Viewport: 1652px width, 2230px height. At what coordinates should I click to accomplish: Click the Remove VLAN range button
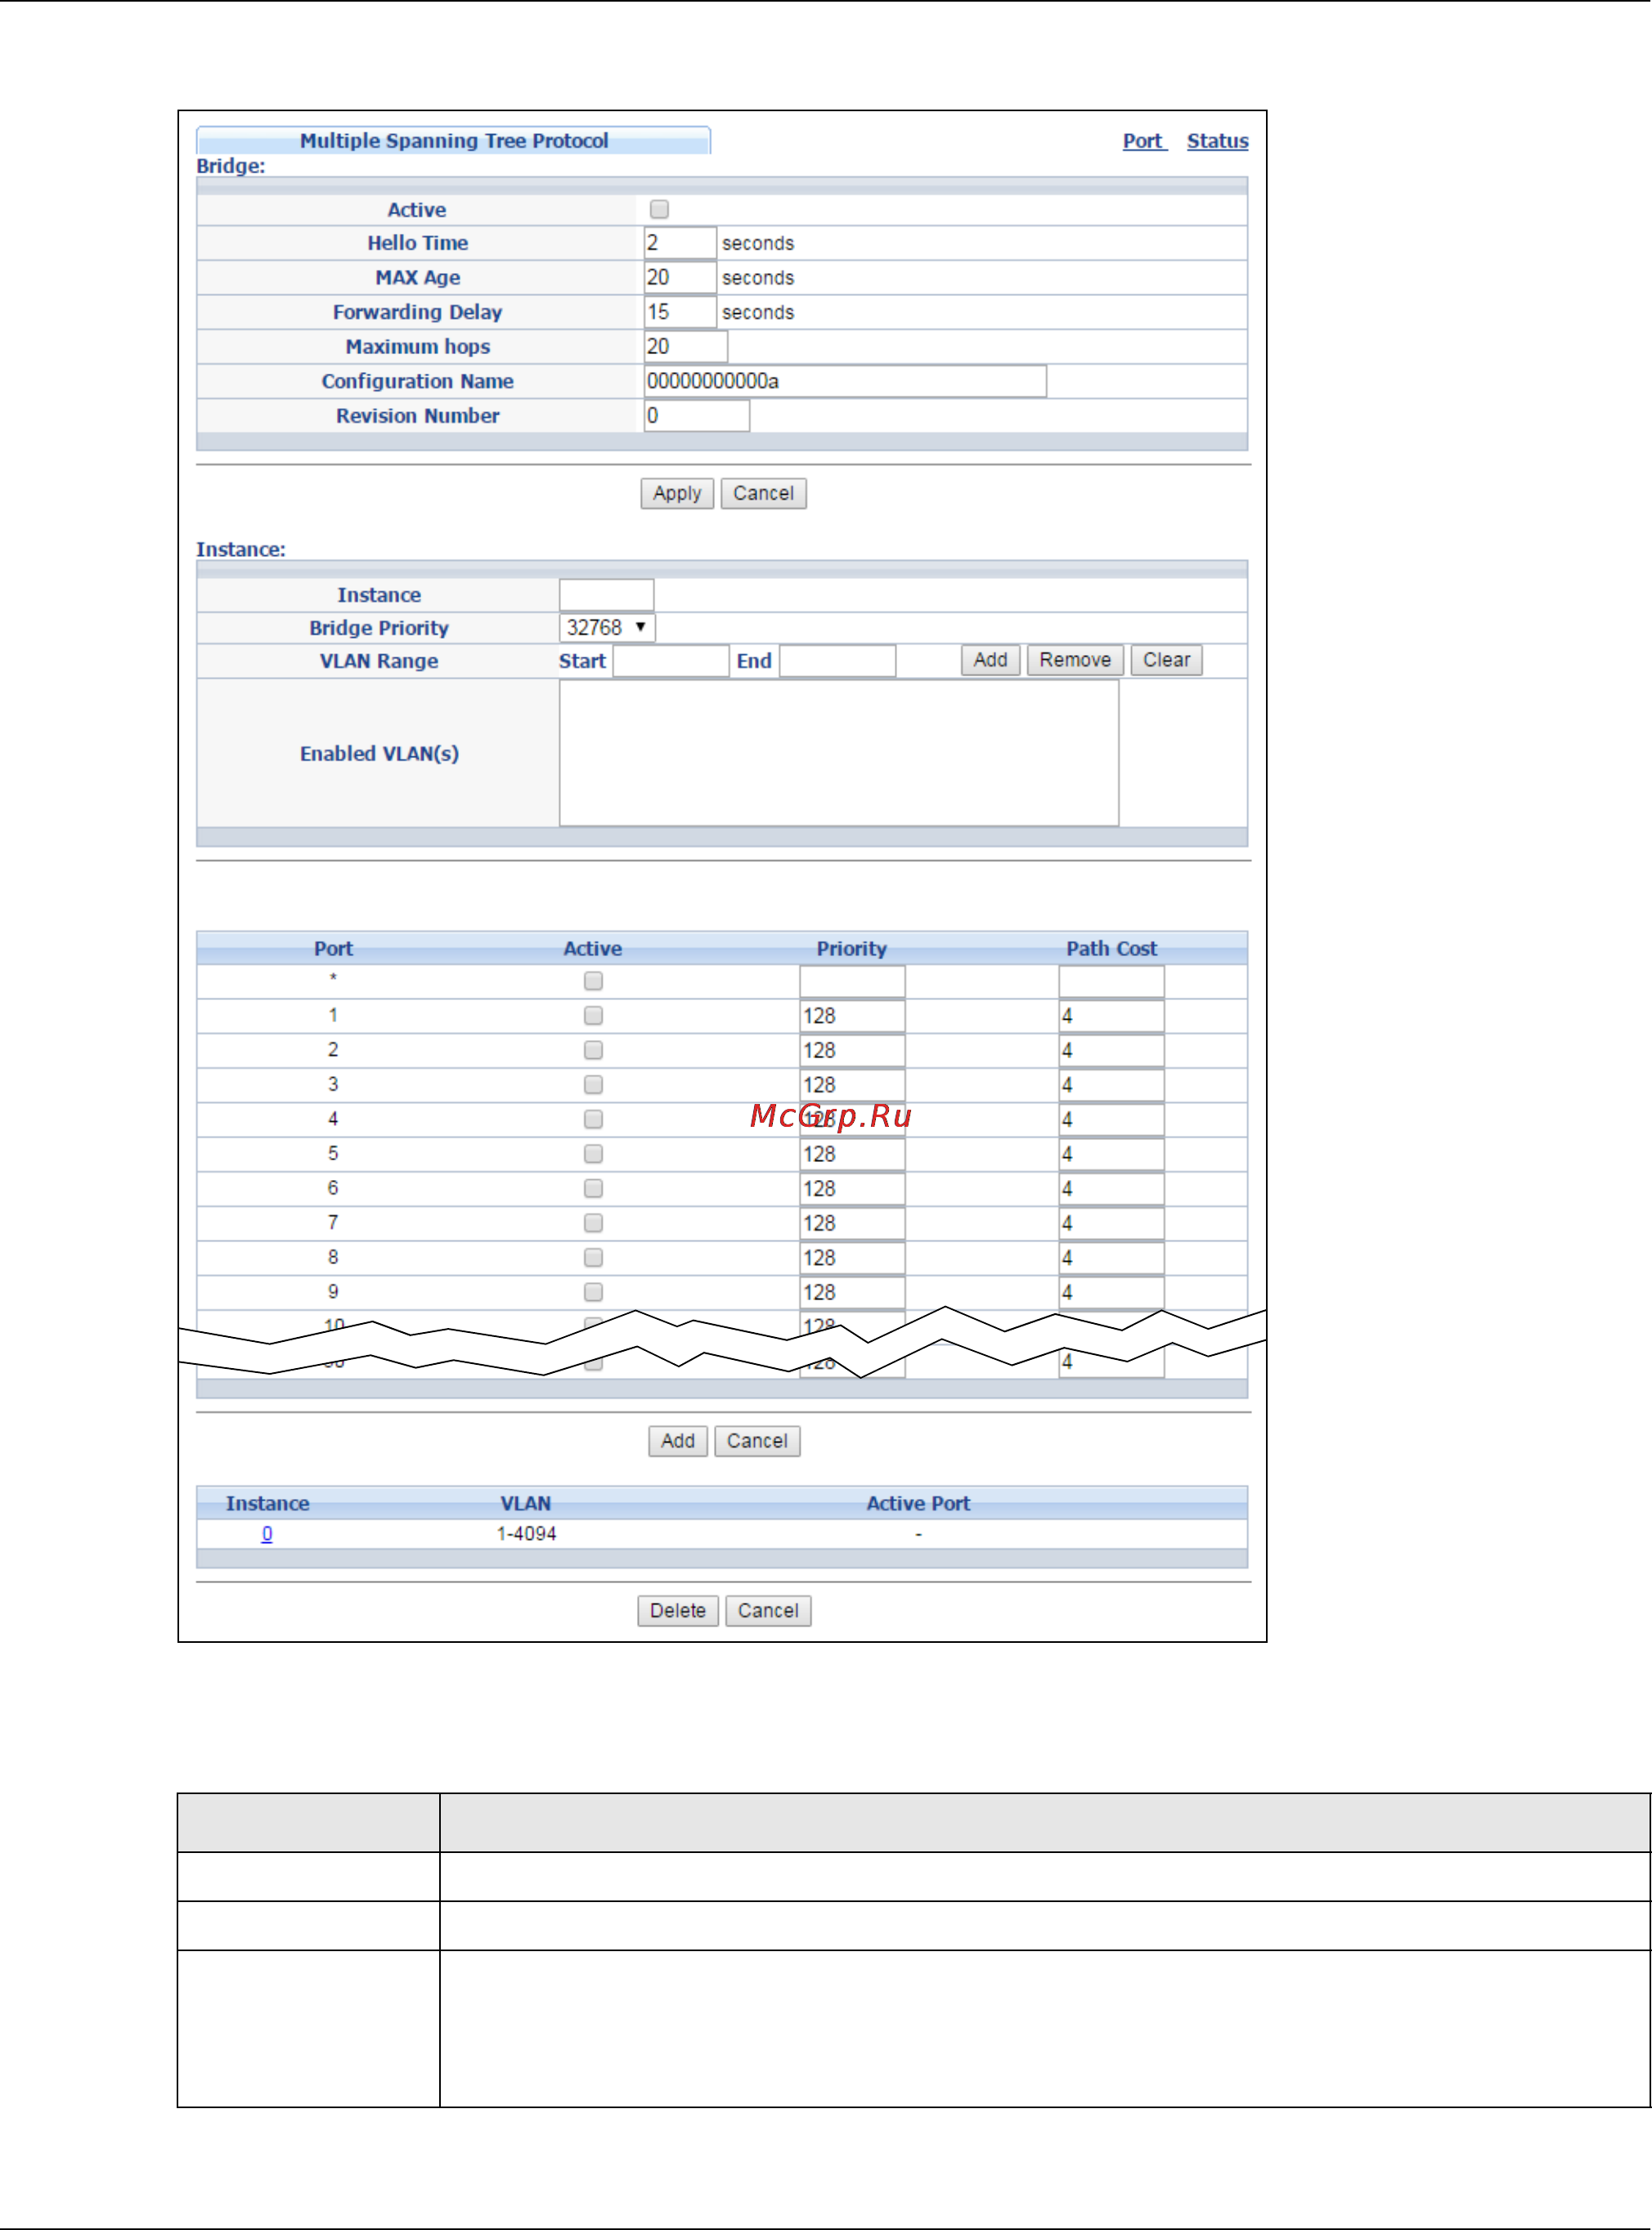click(1075, 660)
